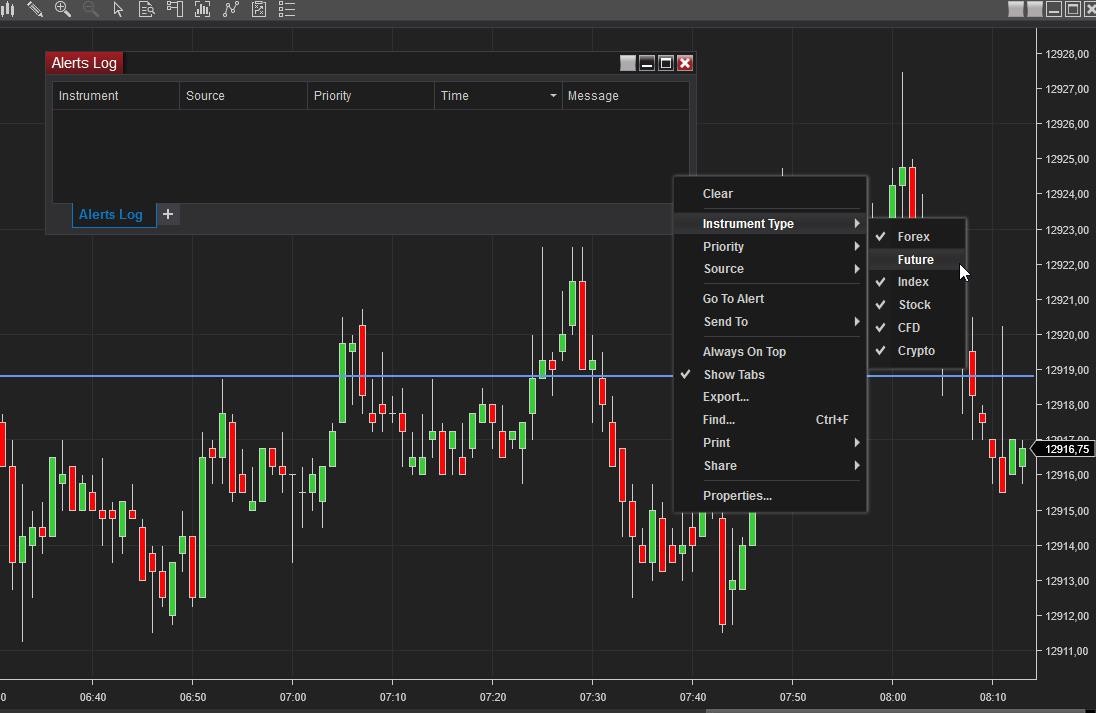Sort by the Priority column header
This screenshot has height=713, width=1096.
370,96
